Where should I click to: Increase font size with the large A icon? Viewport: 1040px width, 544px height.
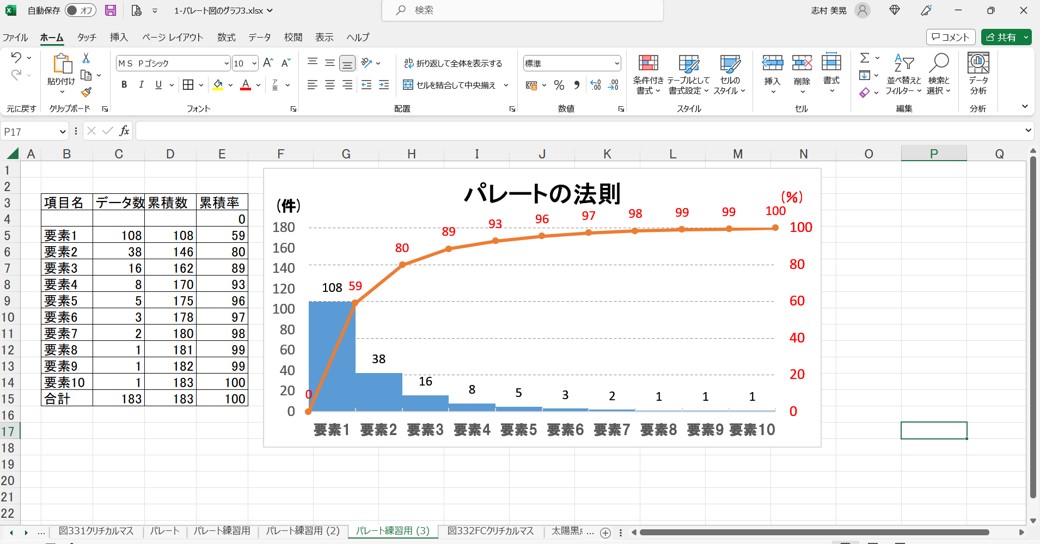[268, 63]
